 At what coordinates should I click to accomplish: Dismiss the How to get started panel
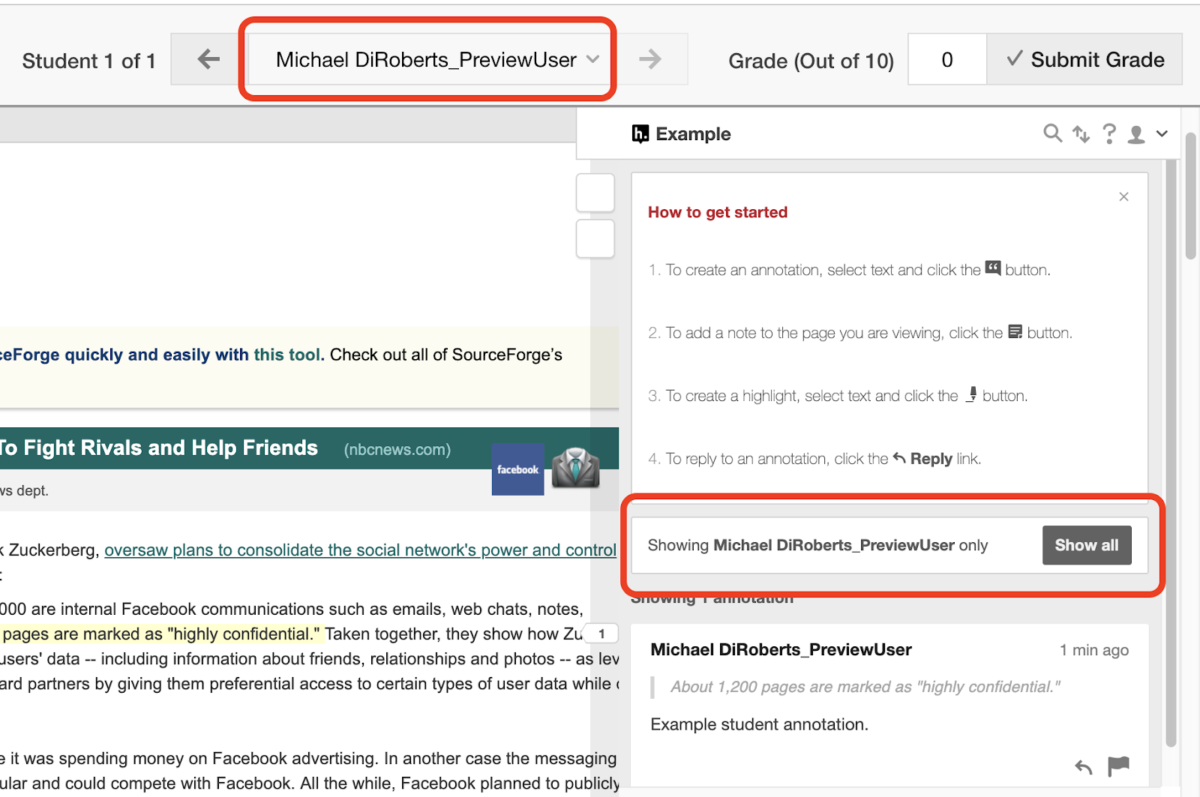[1123, 196]
